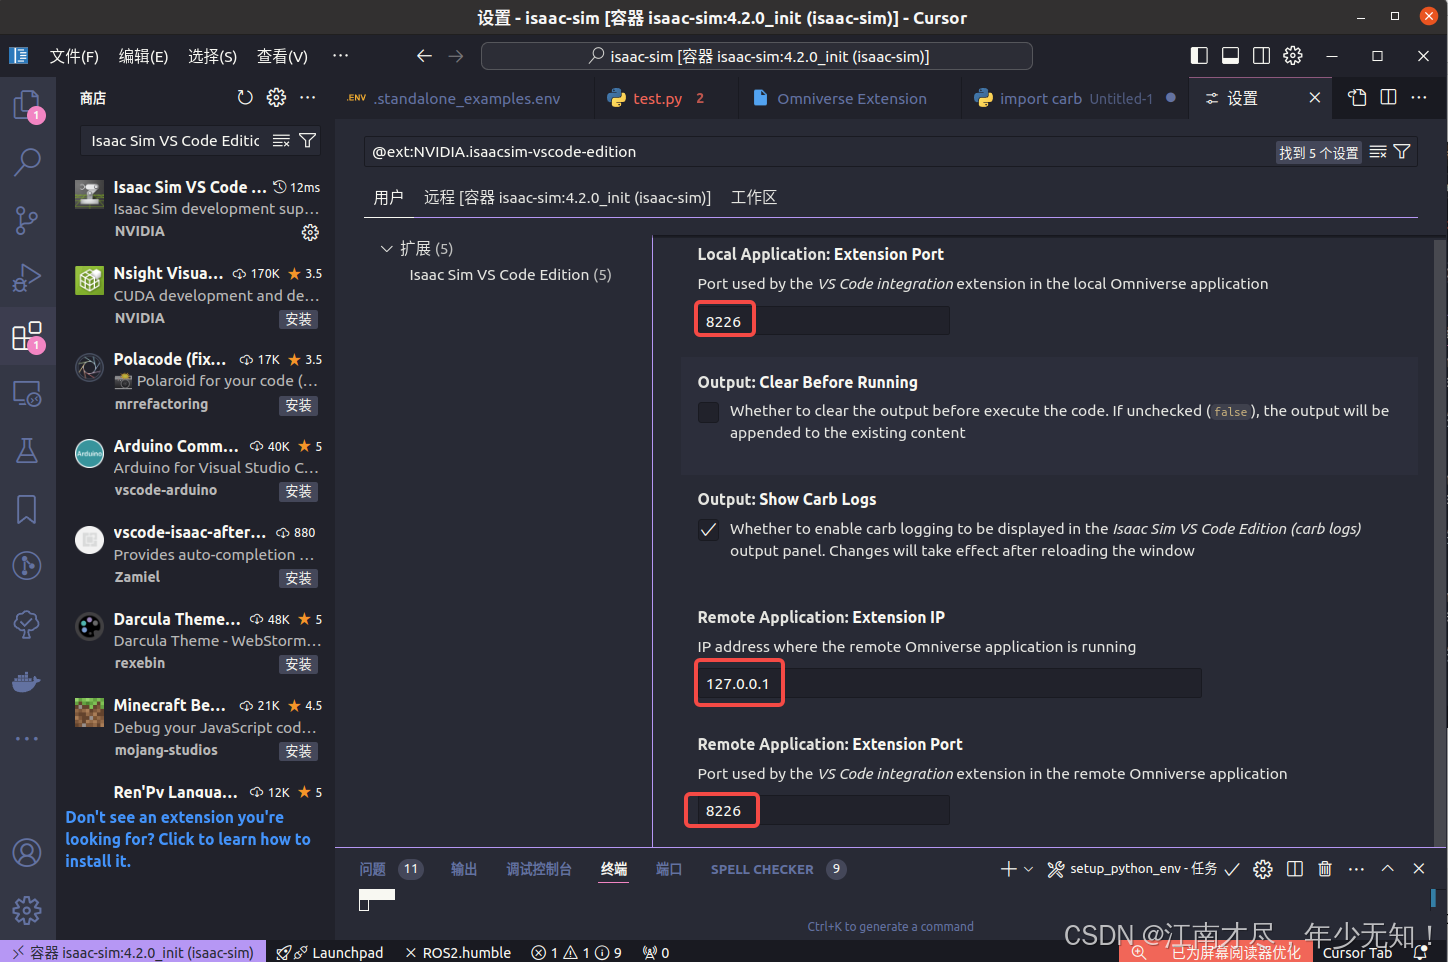Open the 查看(V) menu
The image size is (1448, 962).
(282, 56)
